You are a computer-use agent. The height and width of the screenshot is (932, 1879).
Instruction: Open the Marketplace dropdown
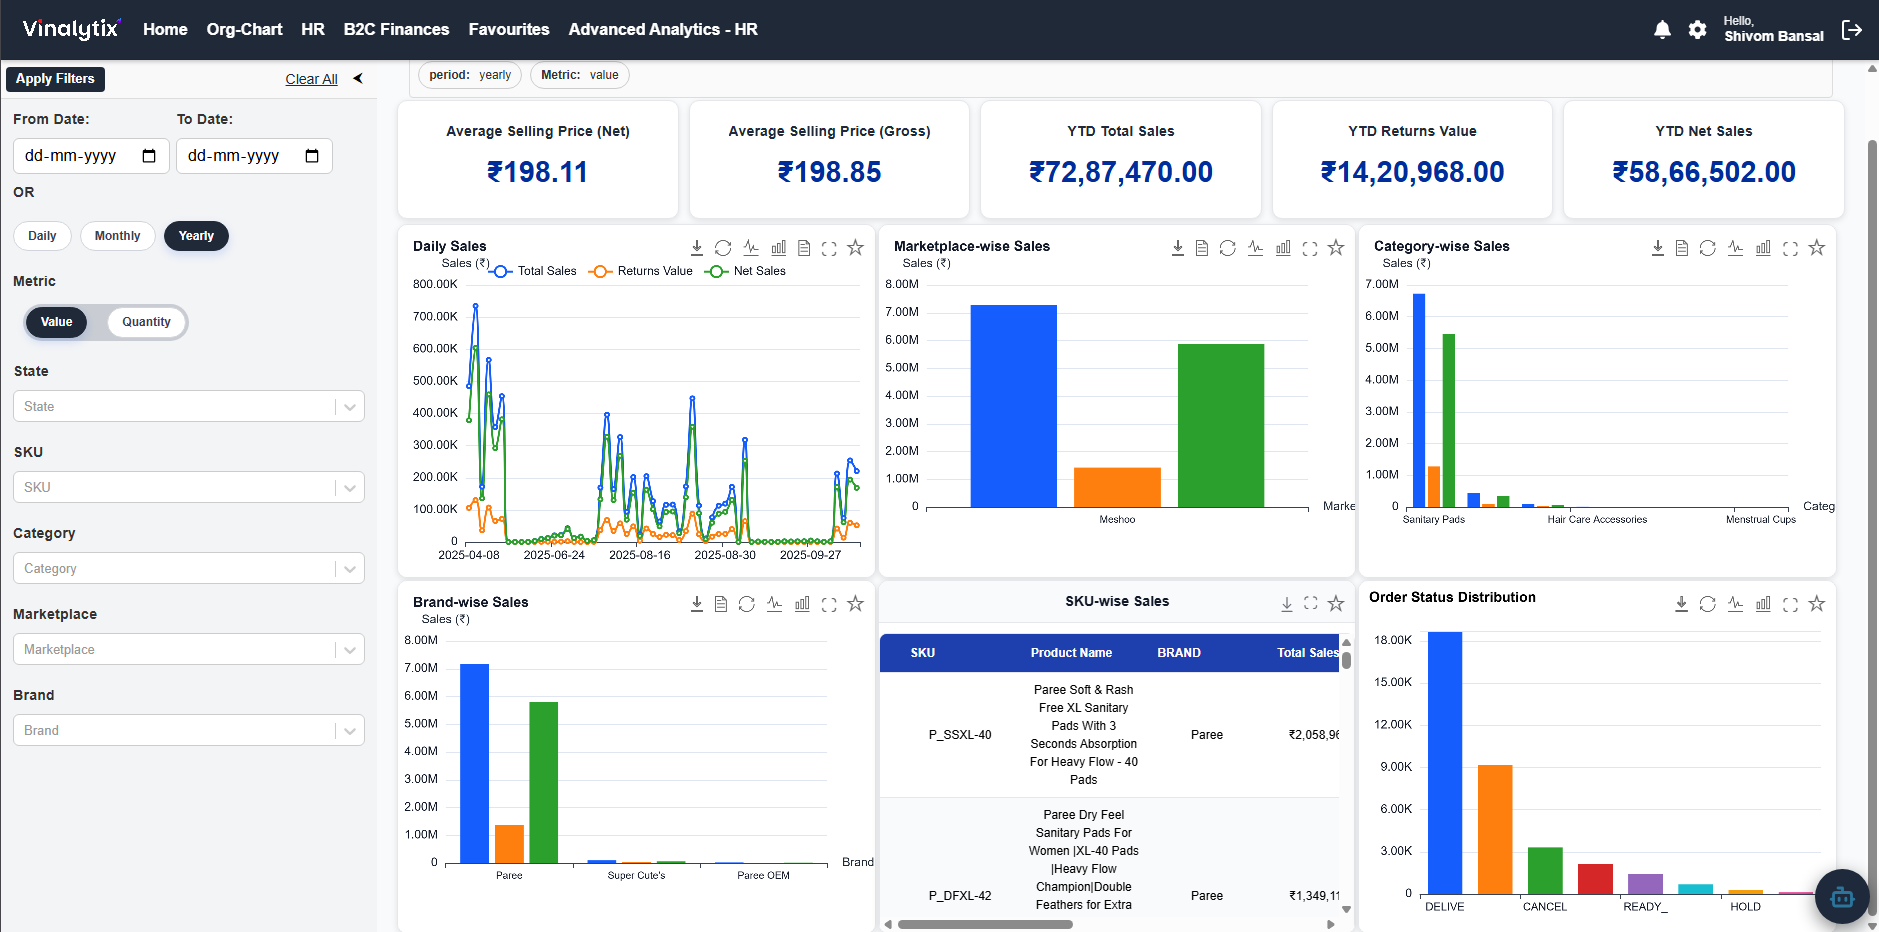coord(189,649)
